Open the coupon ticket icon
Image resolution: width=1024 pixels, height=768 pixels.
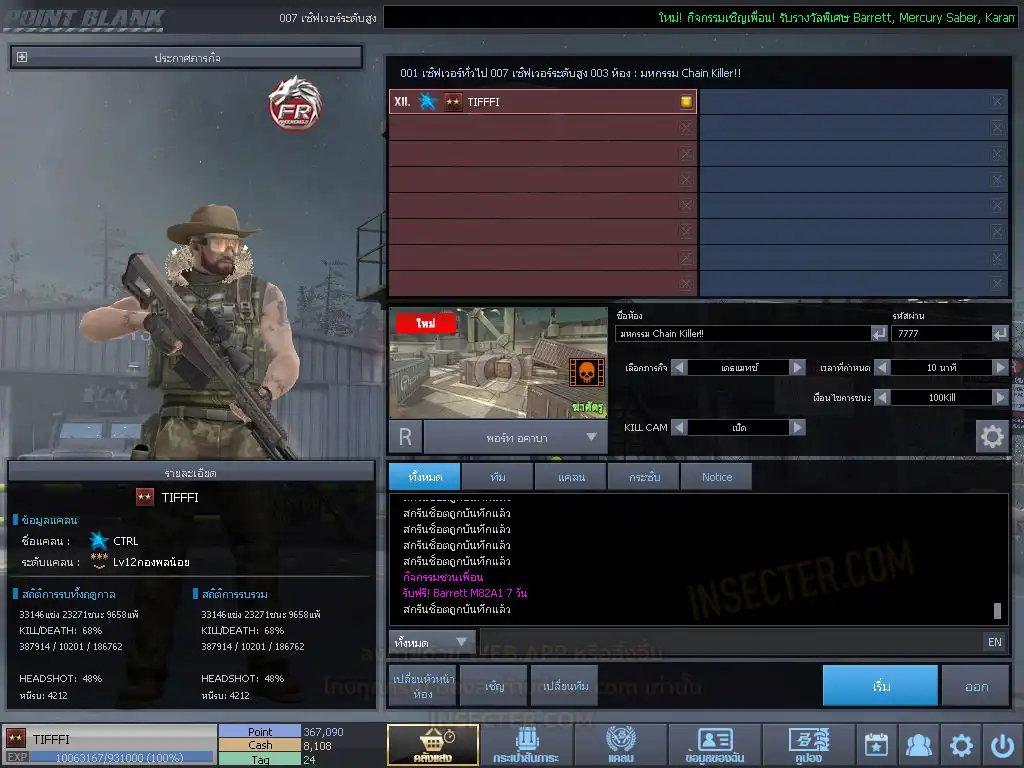coord(808,745)
